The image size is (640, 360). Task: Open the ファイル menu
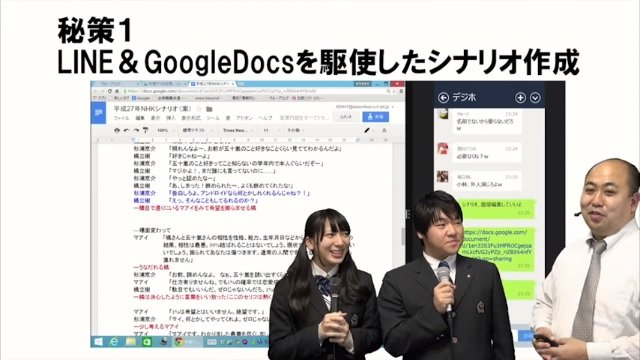[121, 118]
